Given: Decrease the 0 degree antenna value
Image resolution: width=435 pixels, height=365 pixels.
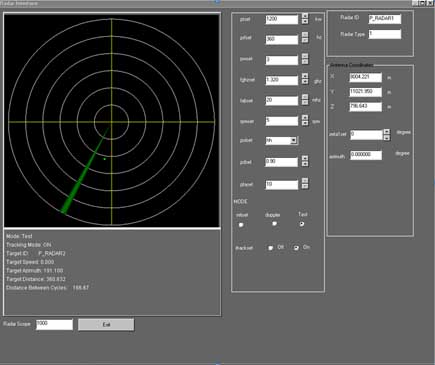Looking at the screenshot, I should [386, 138].
